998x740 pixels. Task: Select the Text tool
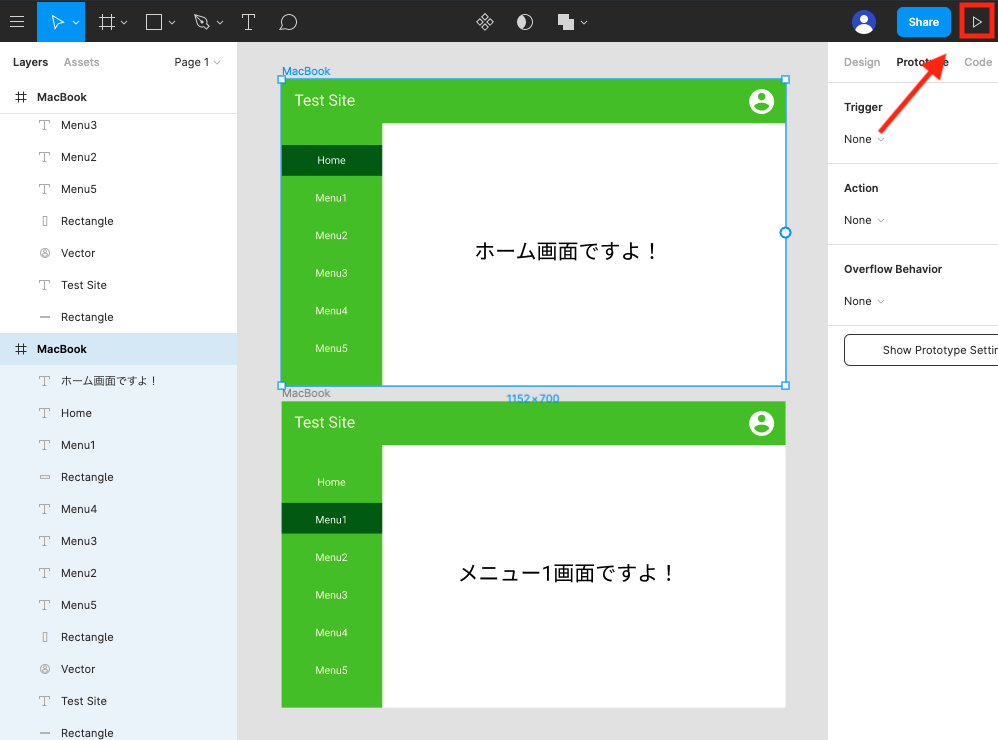coord(248,22)
